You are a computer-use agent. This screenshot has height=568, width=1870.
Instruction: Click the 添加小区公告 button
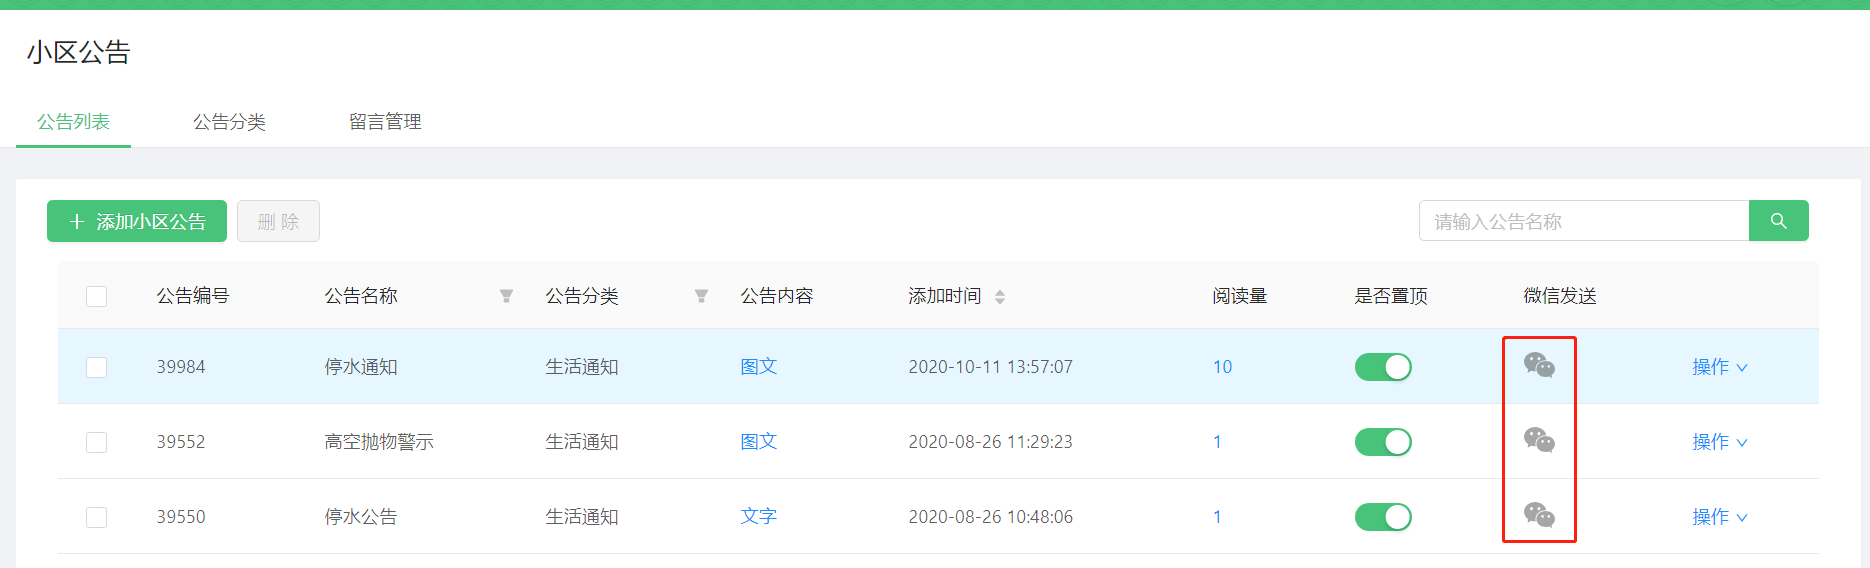point(137,221)
